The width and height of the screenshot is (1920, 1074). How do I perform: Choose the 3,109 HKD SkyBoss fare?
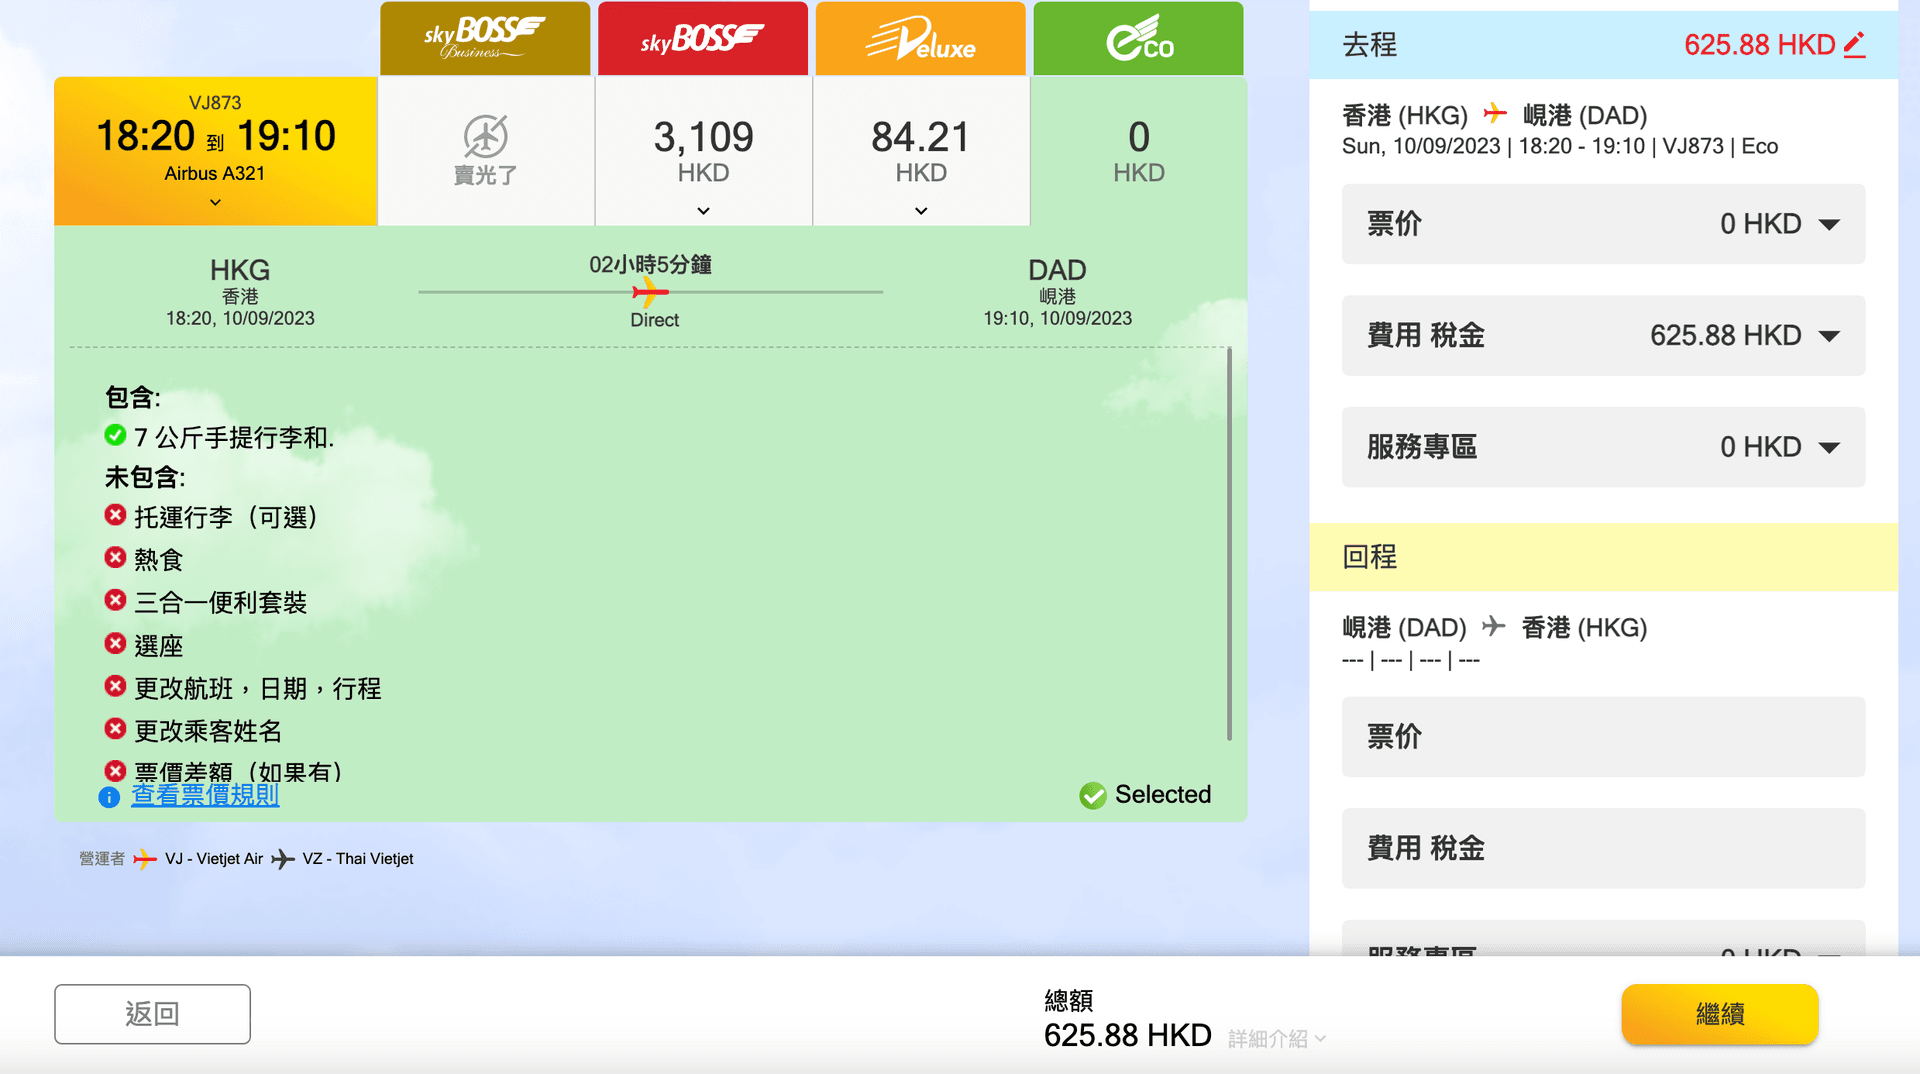click(704, 150)
